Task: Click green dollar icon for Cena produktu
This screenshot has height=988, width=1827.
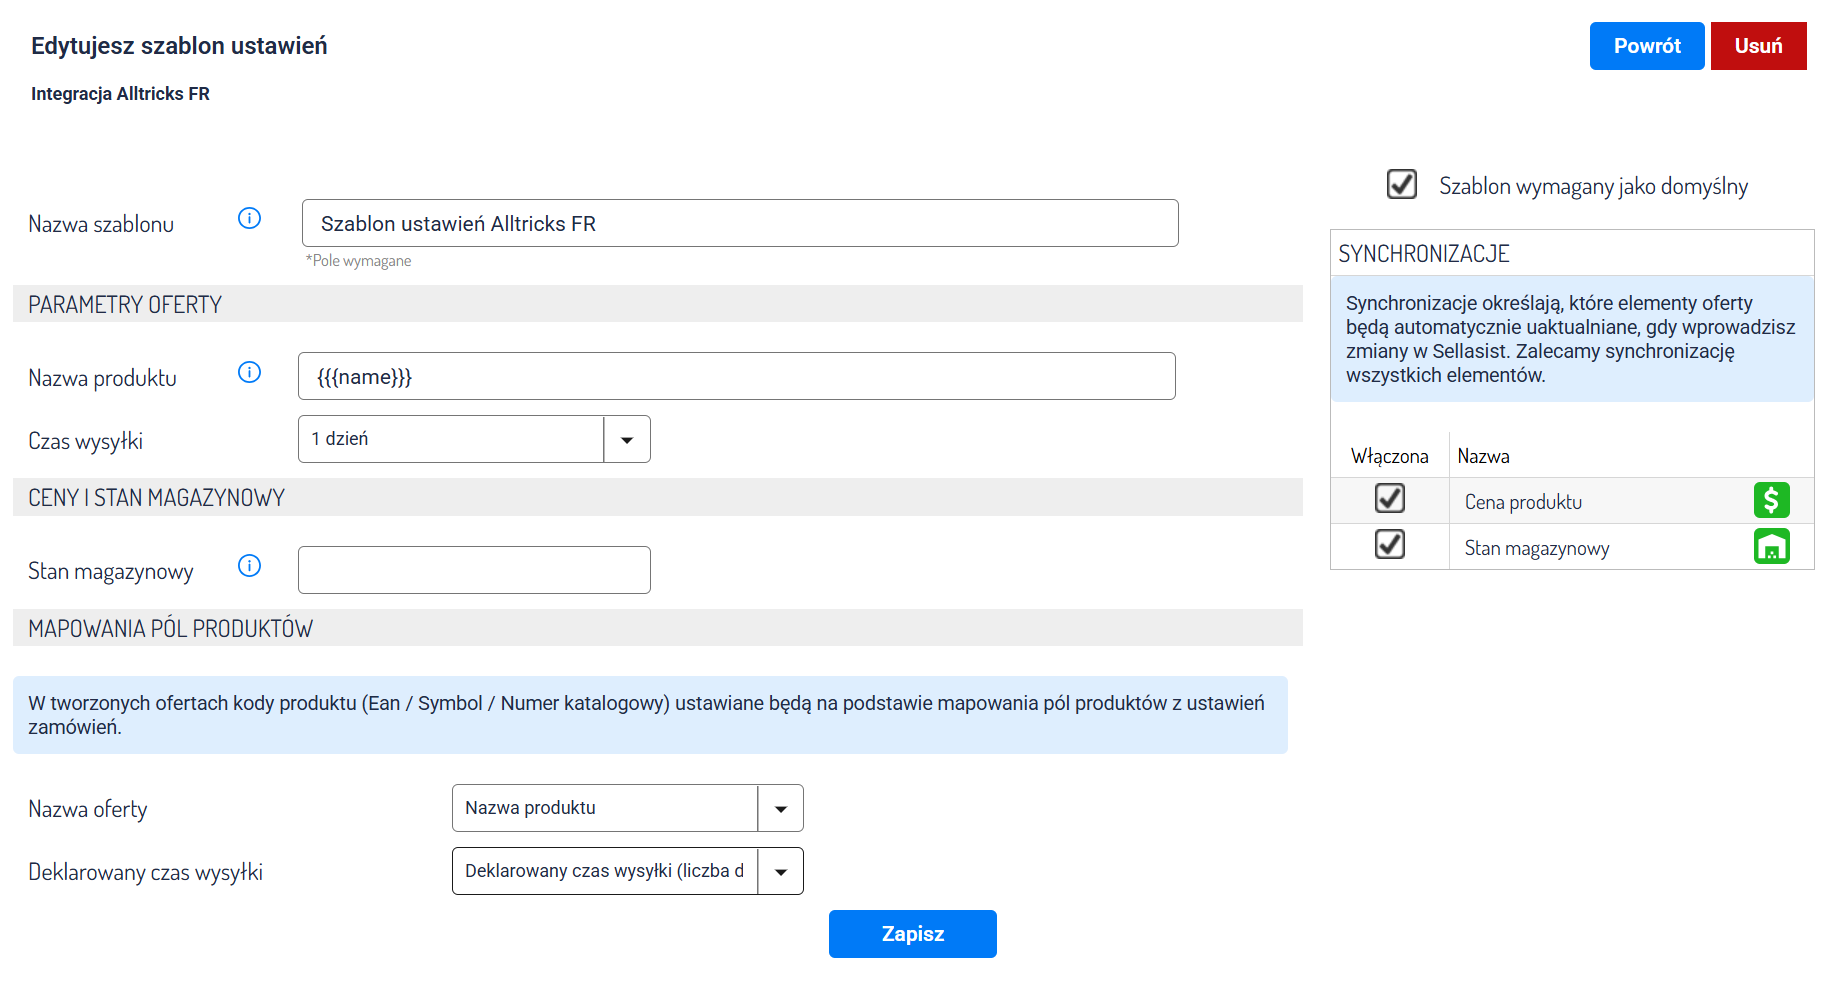Action: [1771, 500]
